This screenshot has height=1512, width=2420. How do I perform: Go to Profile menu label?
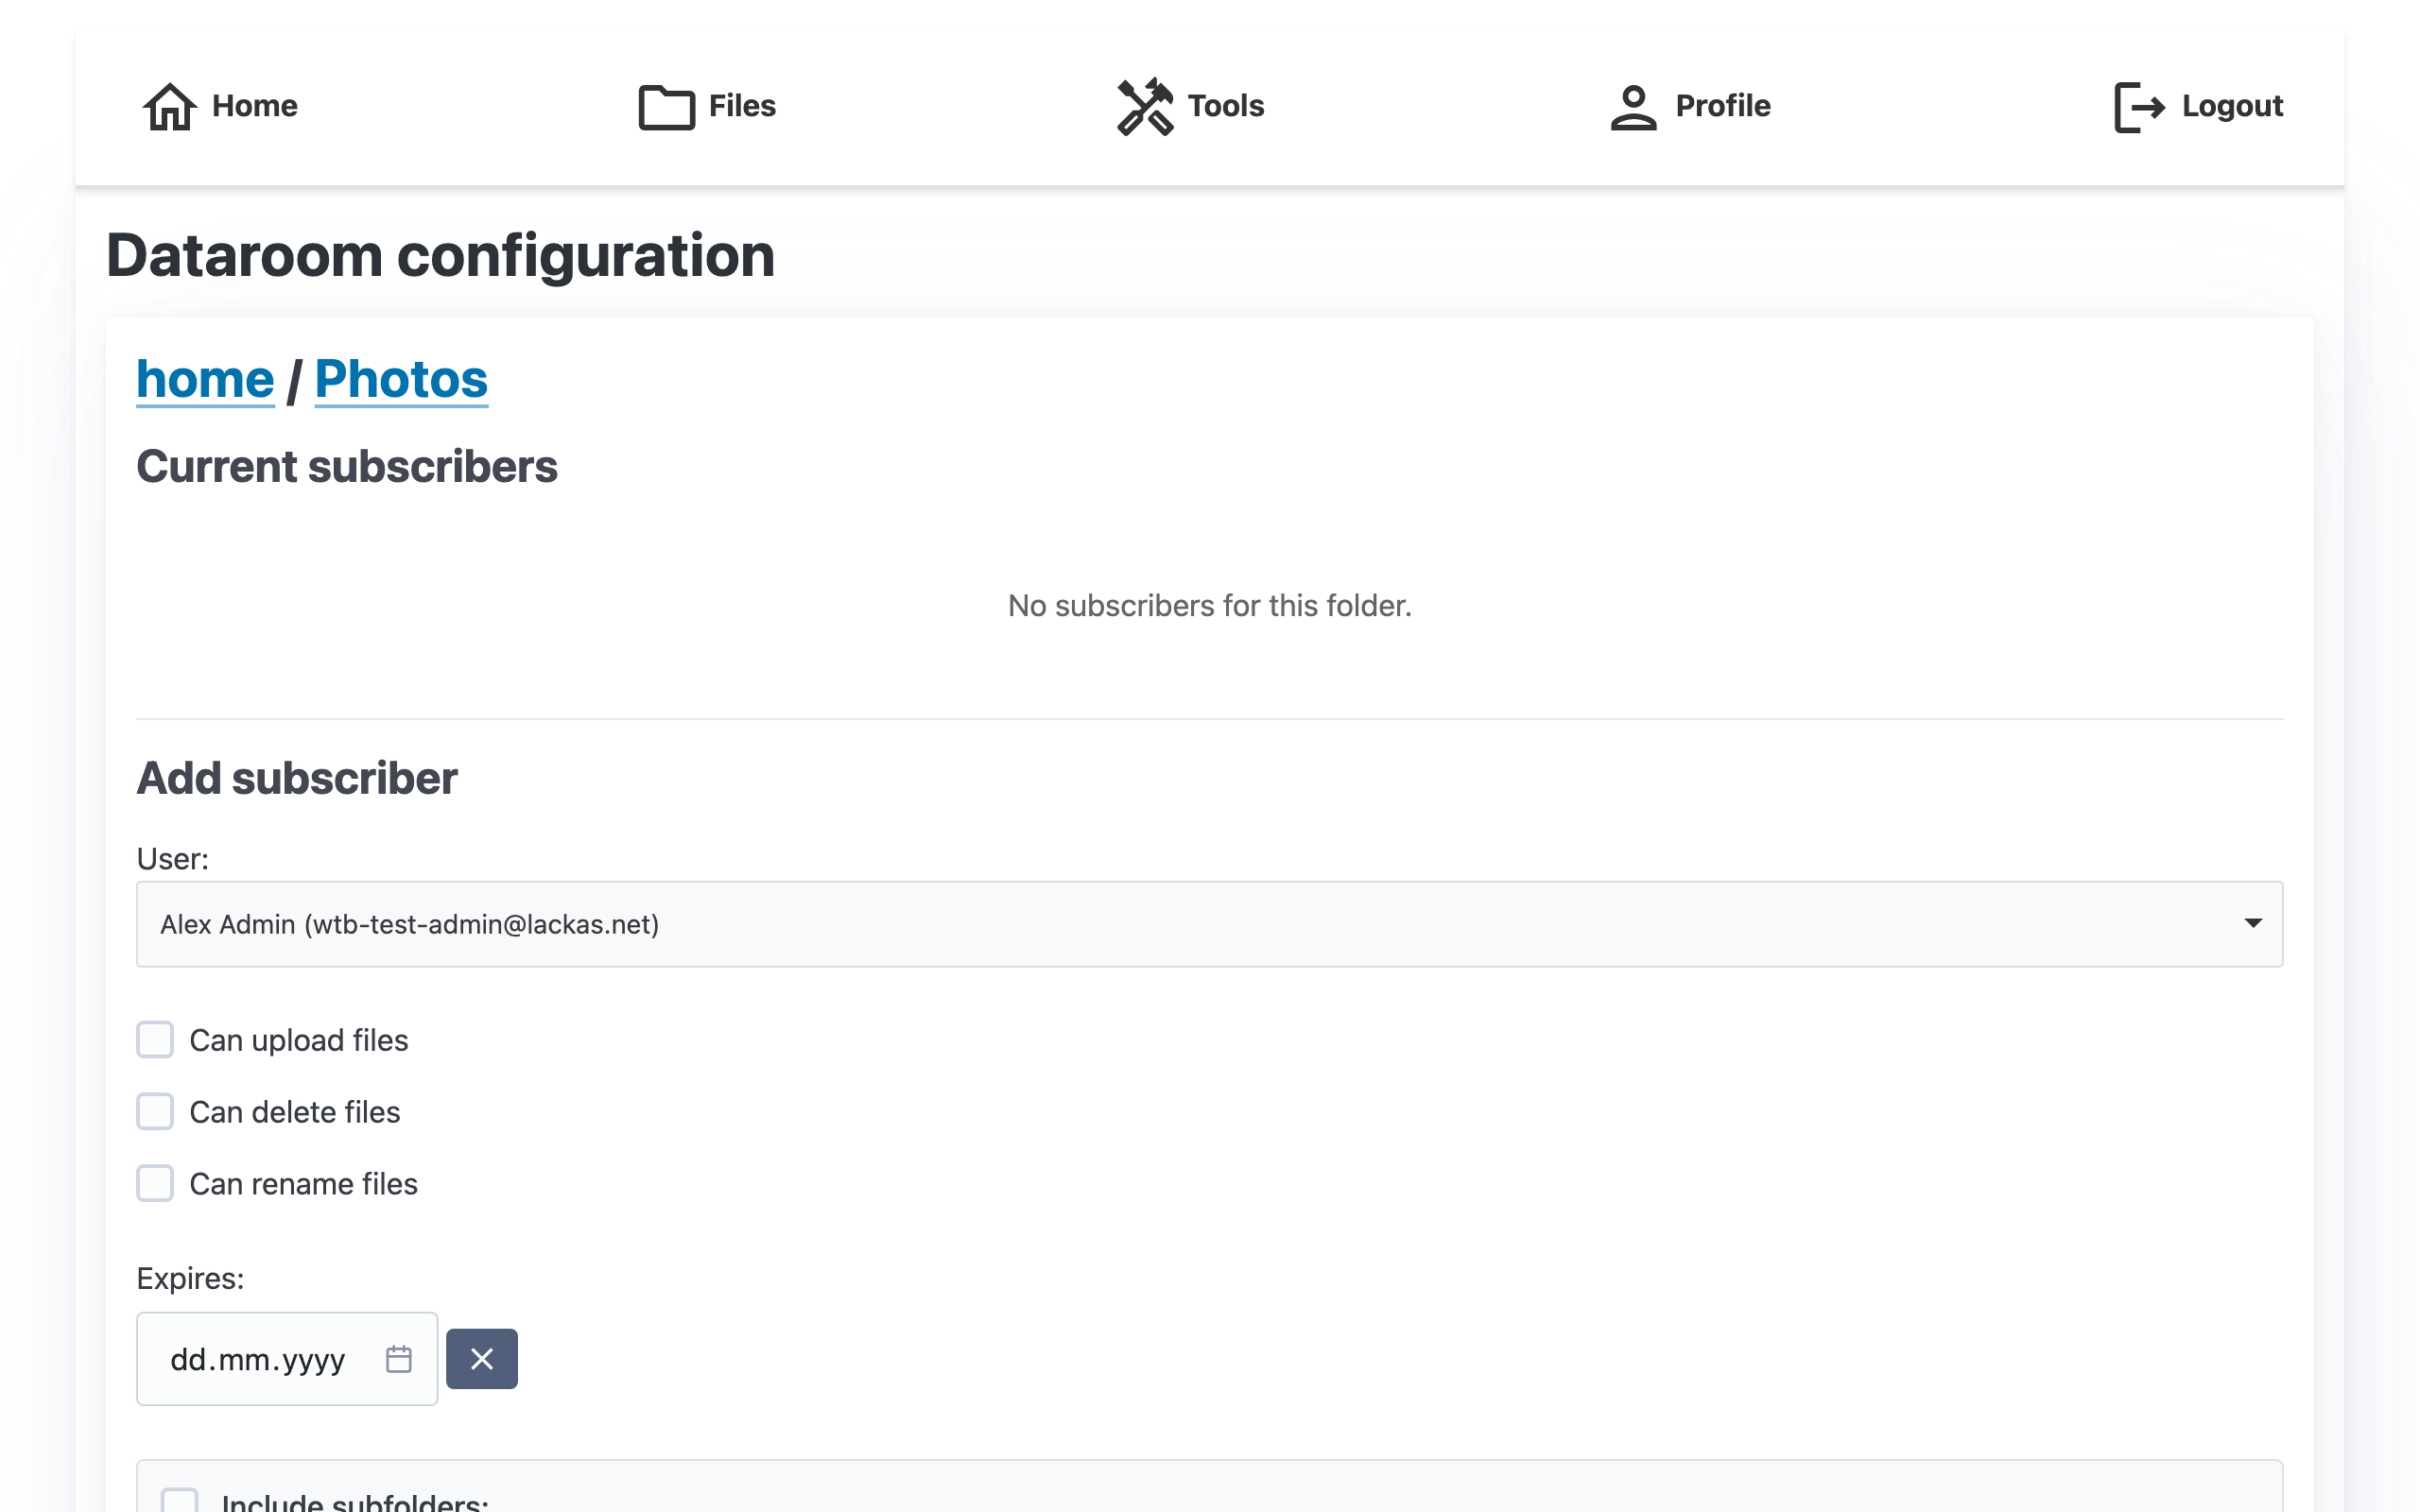click(1722, 106)
